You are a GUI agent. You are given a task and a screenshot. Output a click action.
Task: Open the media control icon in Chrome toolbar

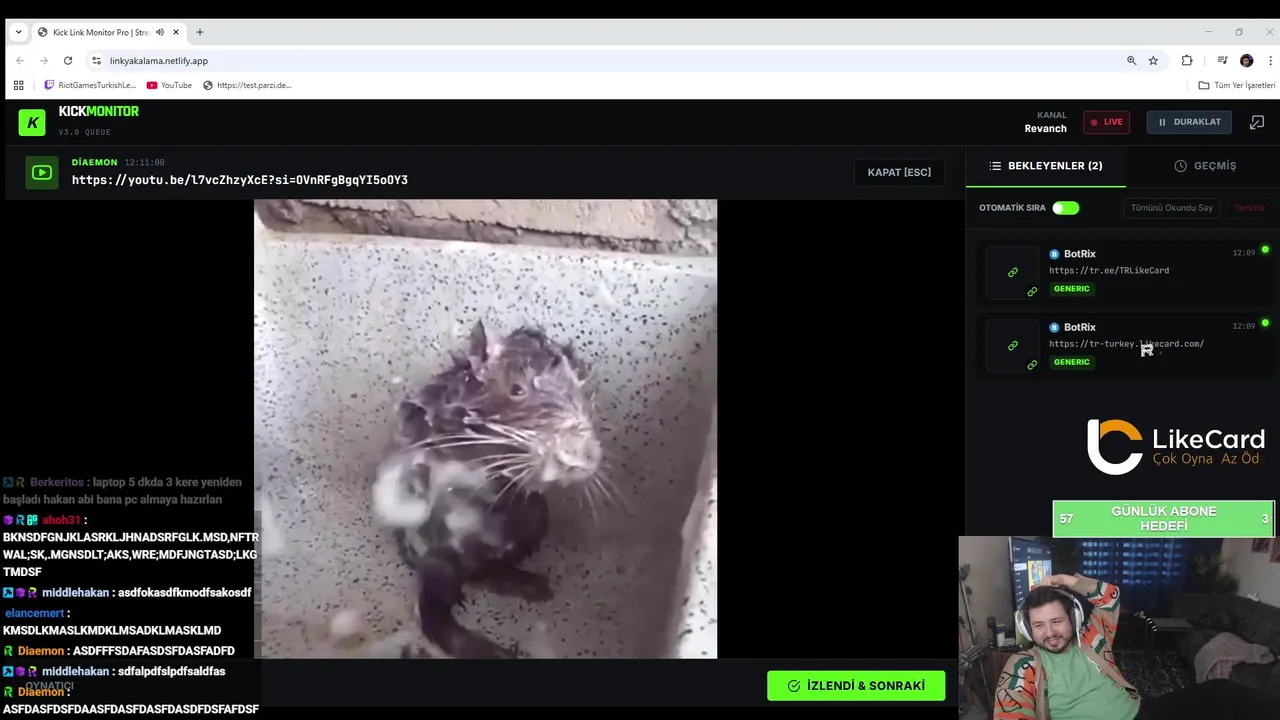coord(1222,61)
